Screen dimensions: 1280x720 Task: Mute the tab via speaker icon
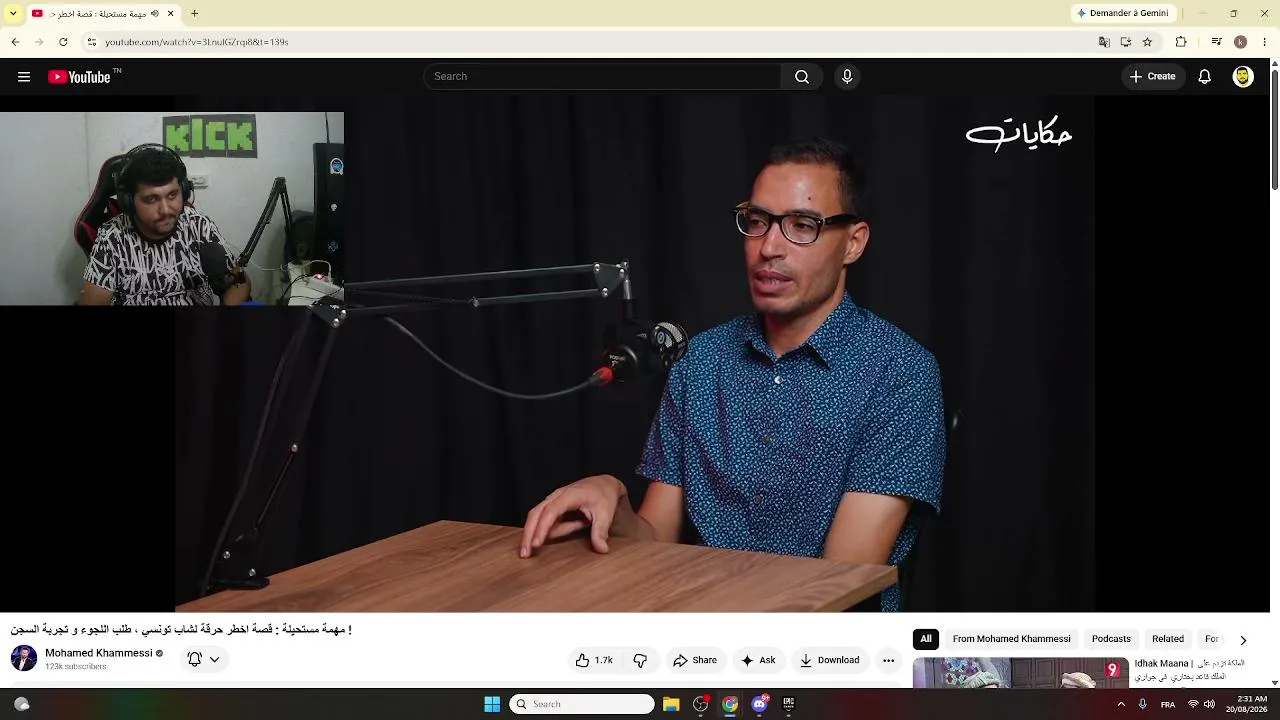pos(154,13)
